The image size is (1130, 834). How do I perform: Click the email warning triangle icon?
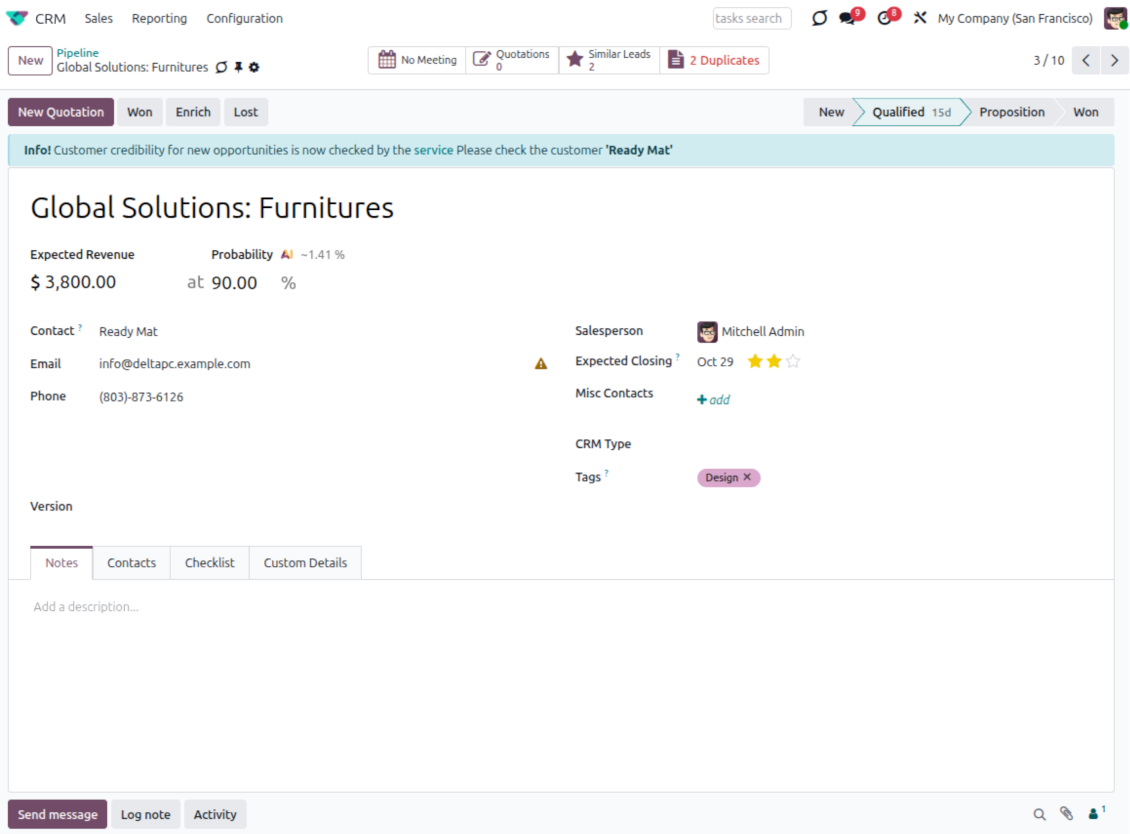tap(541, 364)
